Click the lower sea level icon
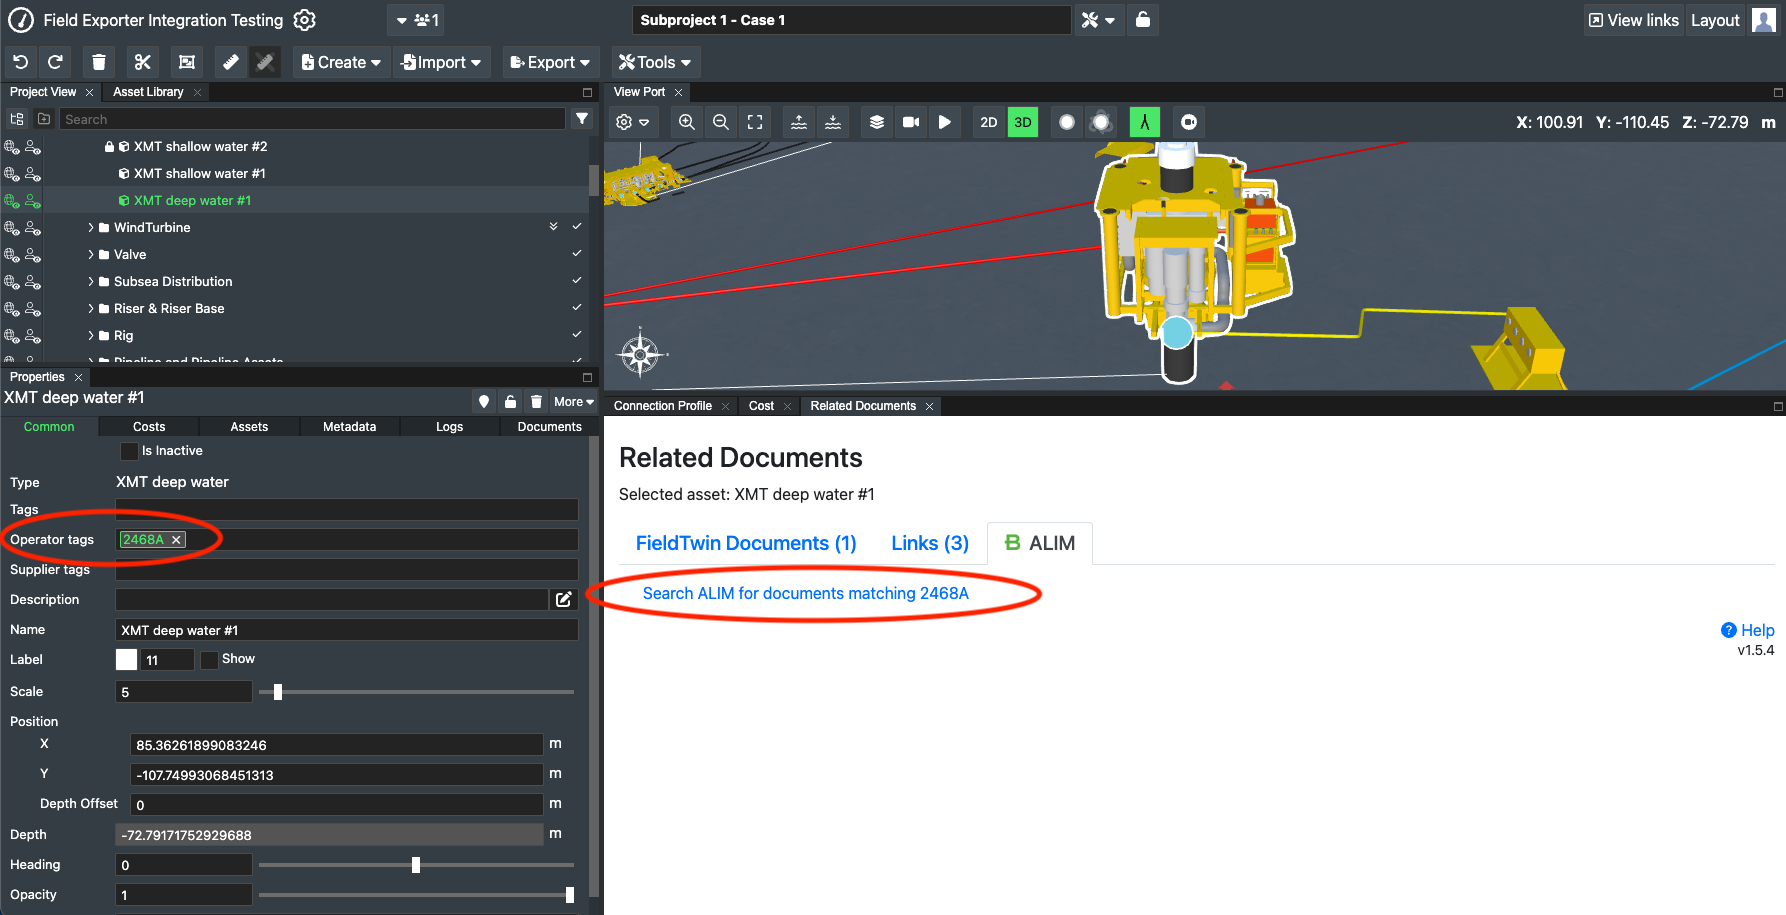Screen dimensions: 1786x915 833,122
